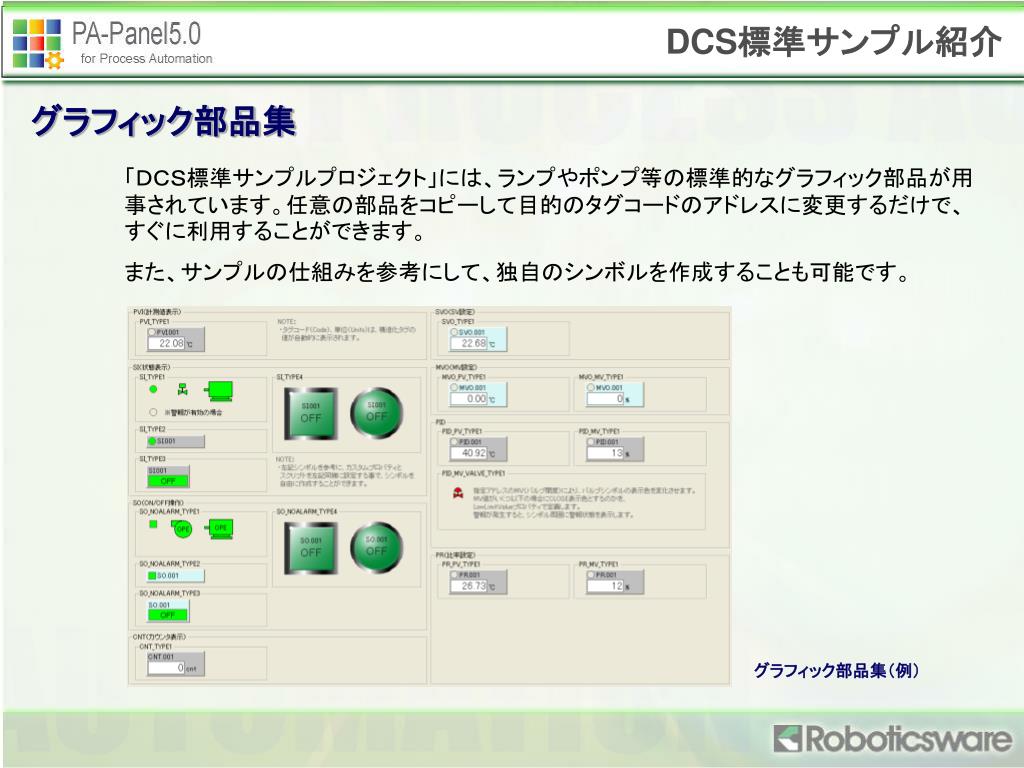
Task: Click the PID PV value field showing 40.92
Action: point(470,453)
